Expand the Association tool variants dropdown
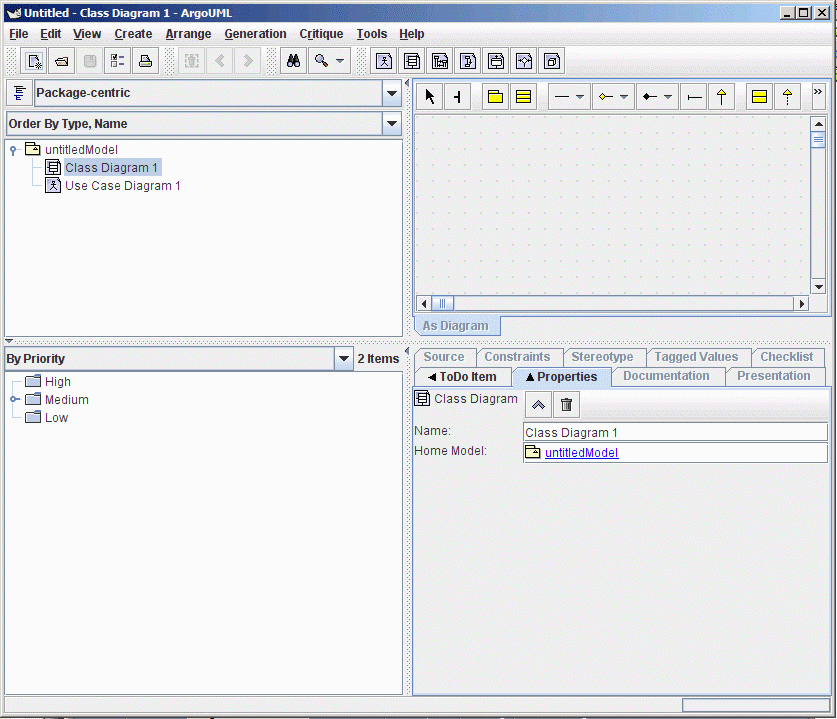 [x=580, y=97]
